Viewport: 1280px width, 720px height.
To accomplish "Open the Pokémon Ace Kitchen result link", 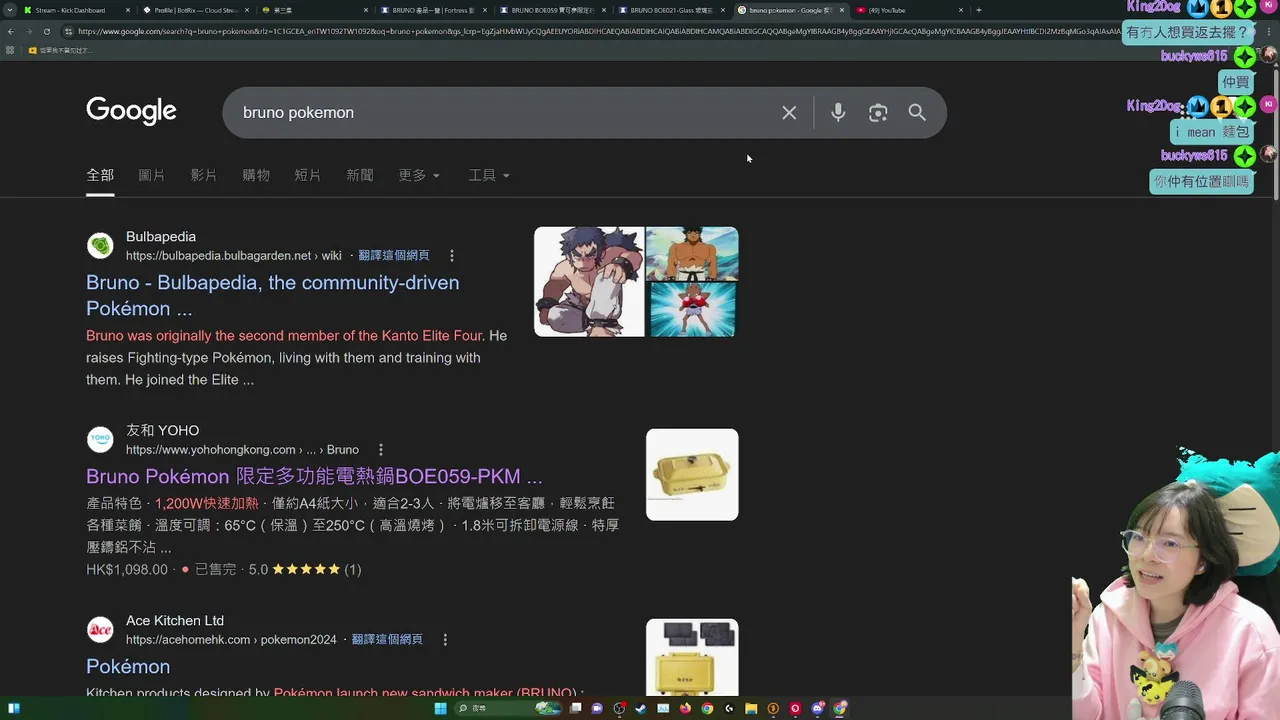I will (x=128, y=666).
